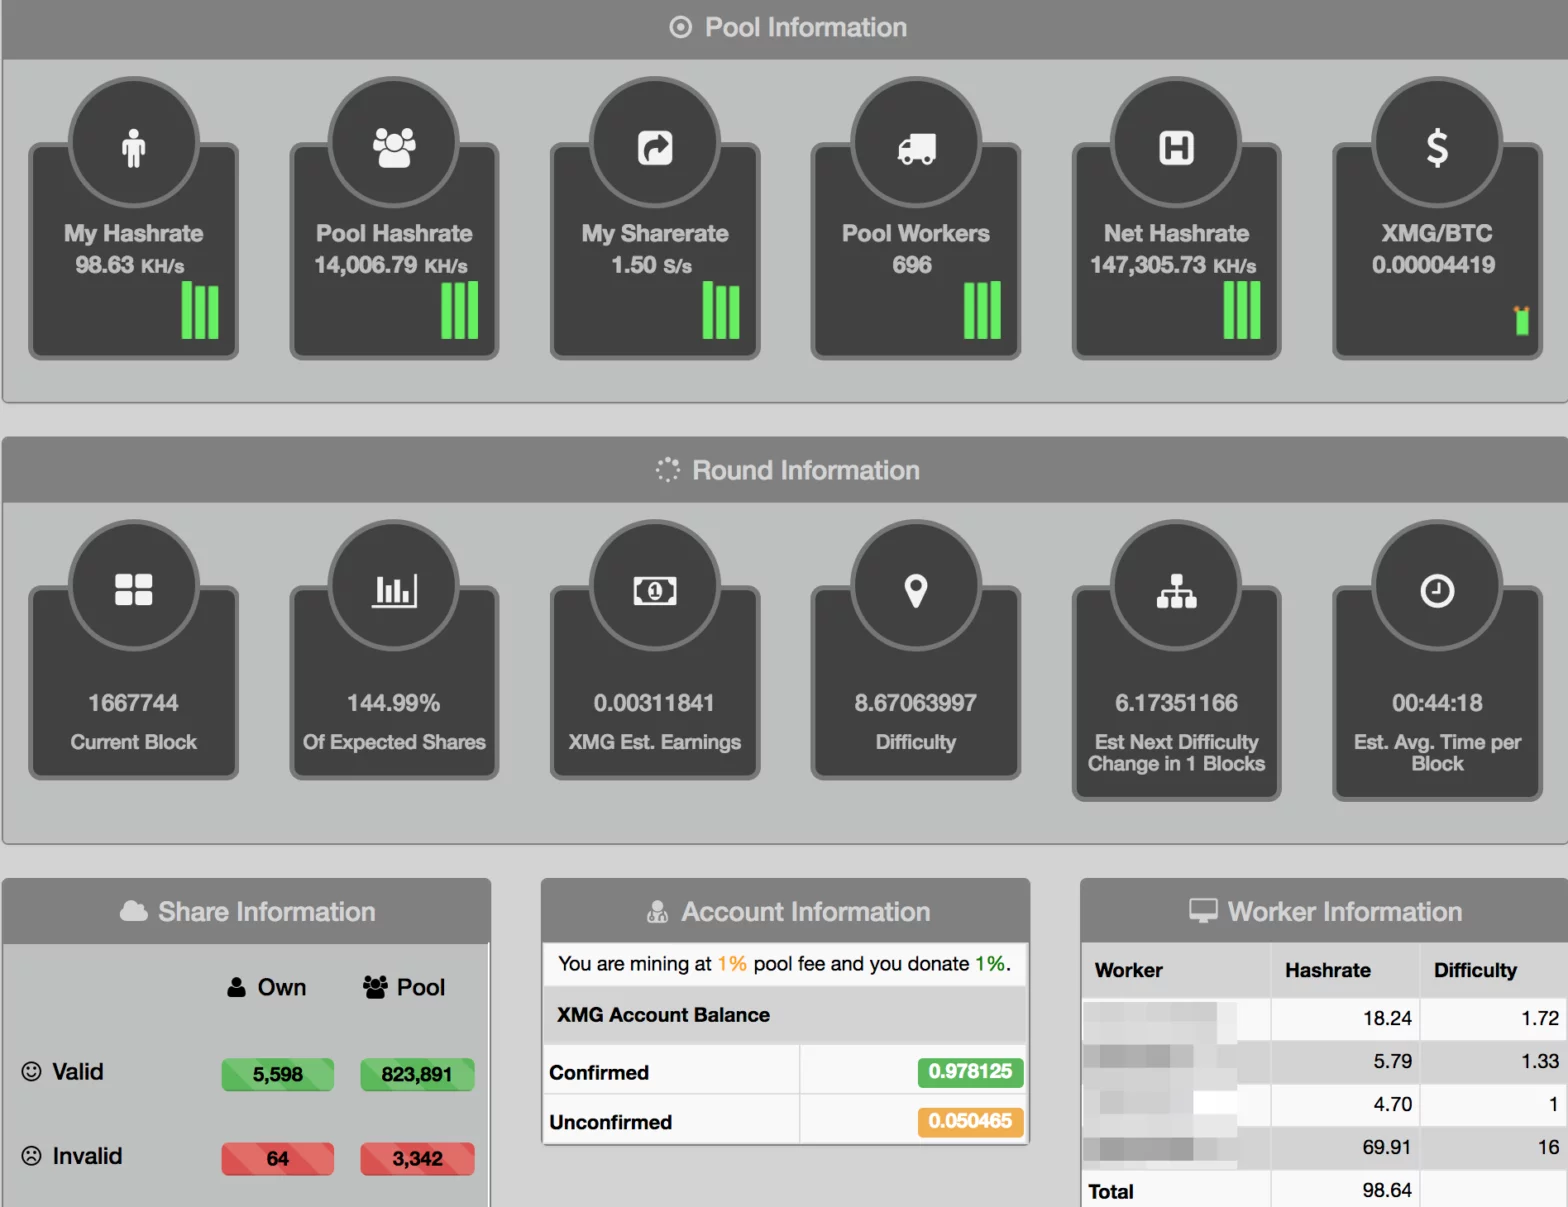Click the Expected Shares bar chart icon
Viewport: 1568px width, 1207px height.
click(x=394, y=590)
